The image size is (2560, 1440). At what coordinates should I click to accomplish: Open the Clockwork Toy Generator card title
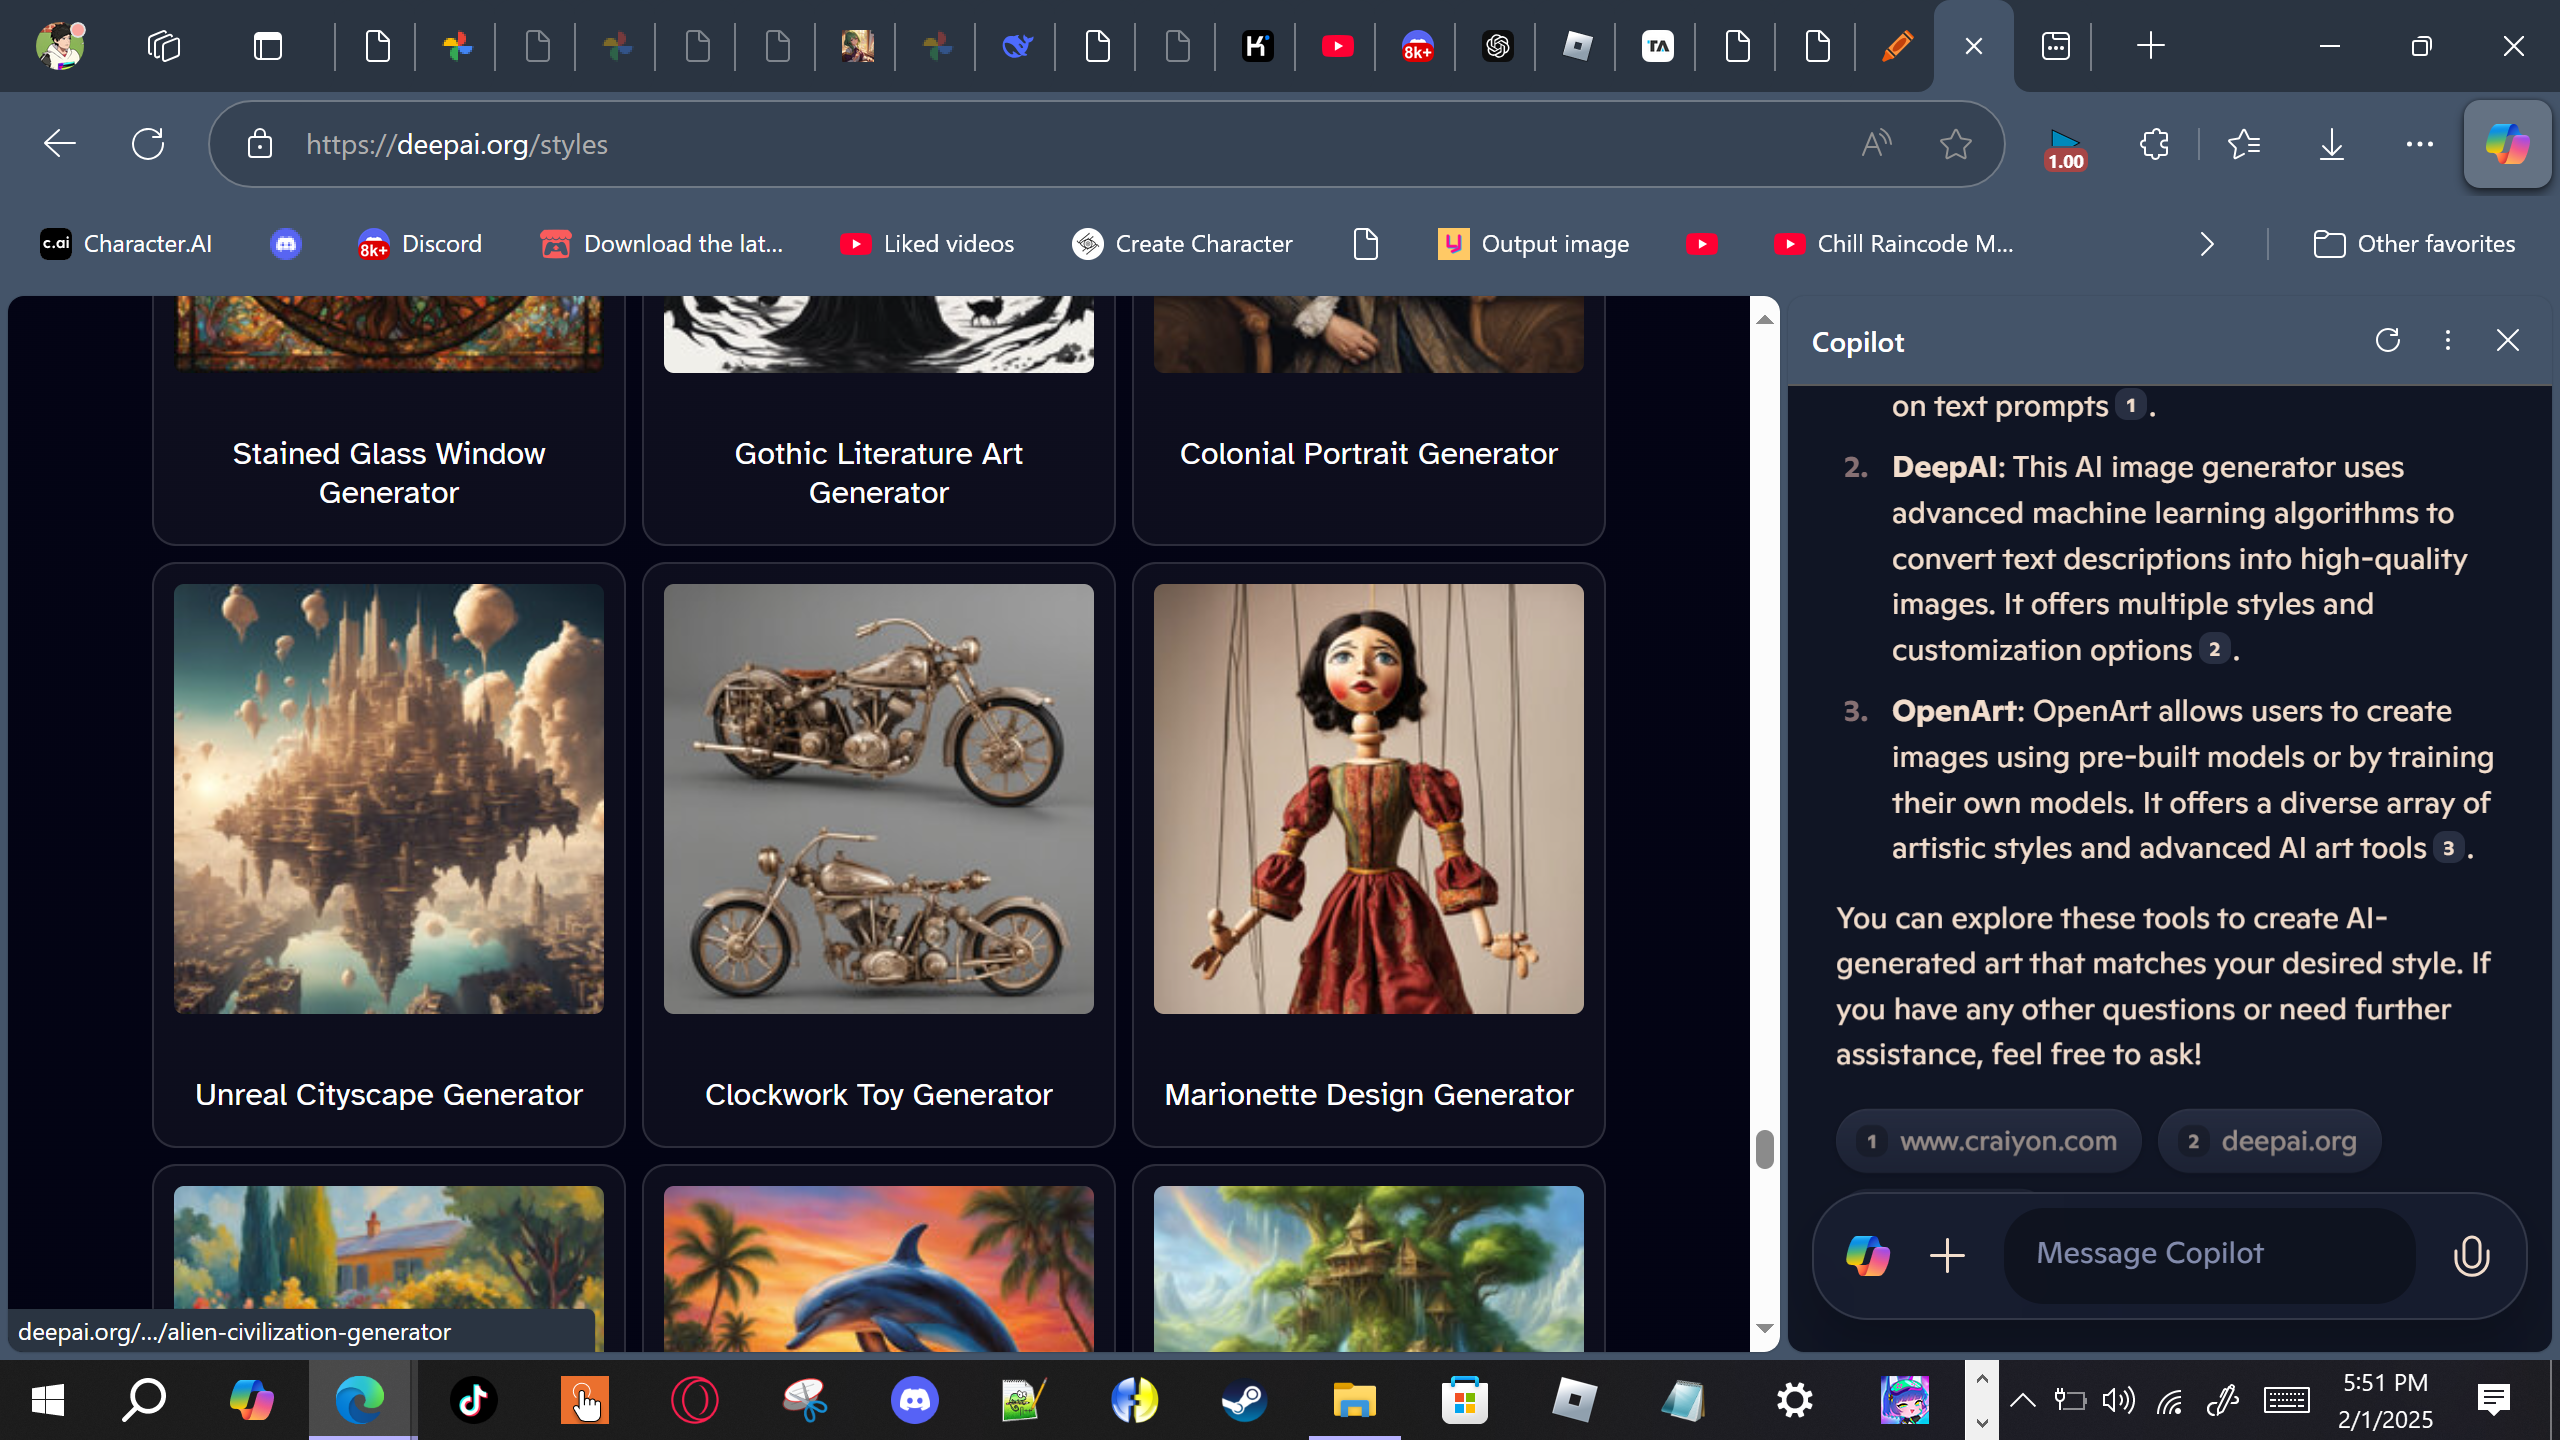coord(878,1095)
